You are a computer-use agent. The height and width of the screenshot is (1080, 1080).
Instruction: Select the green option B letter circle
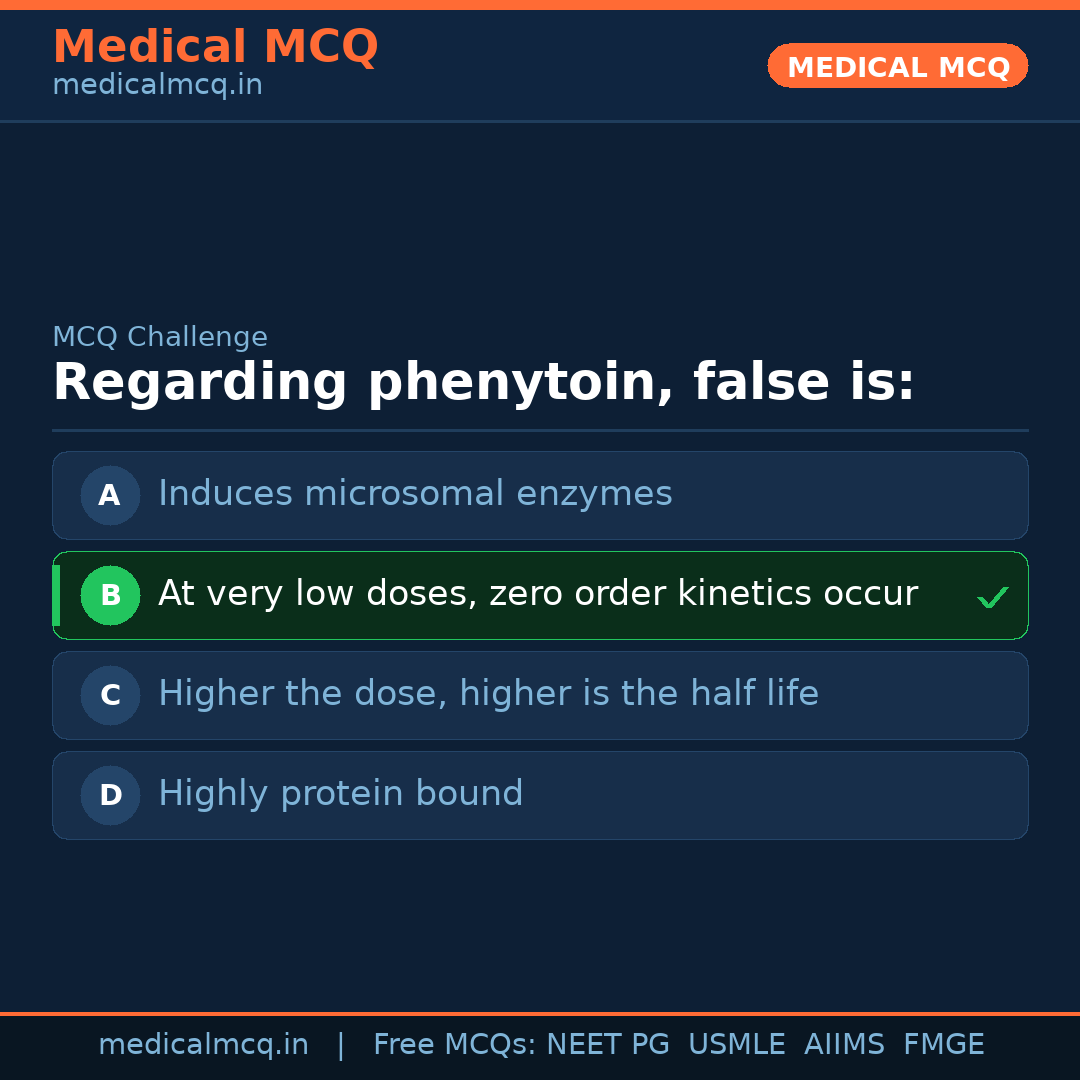tap(110, 595)
